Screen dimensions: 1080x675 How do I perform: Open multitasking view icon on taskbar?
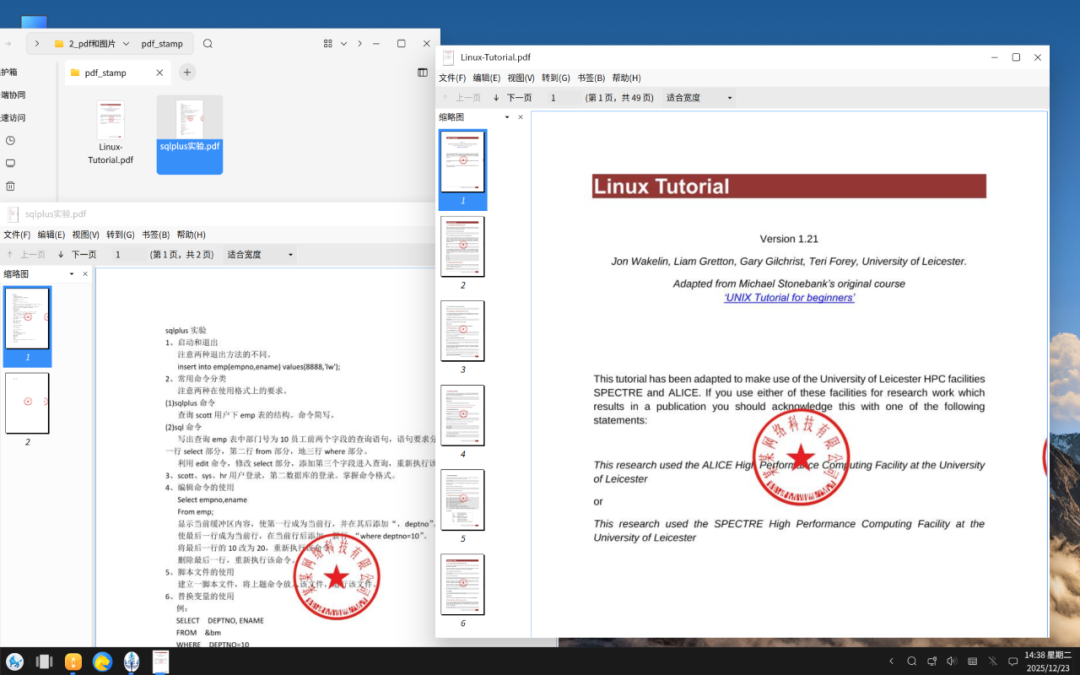coord(44,661)
